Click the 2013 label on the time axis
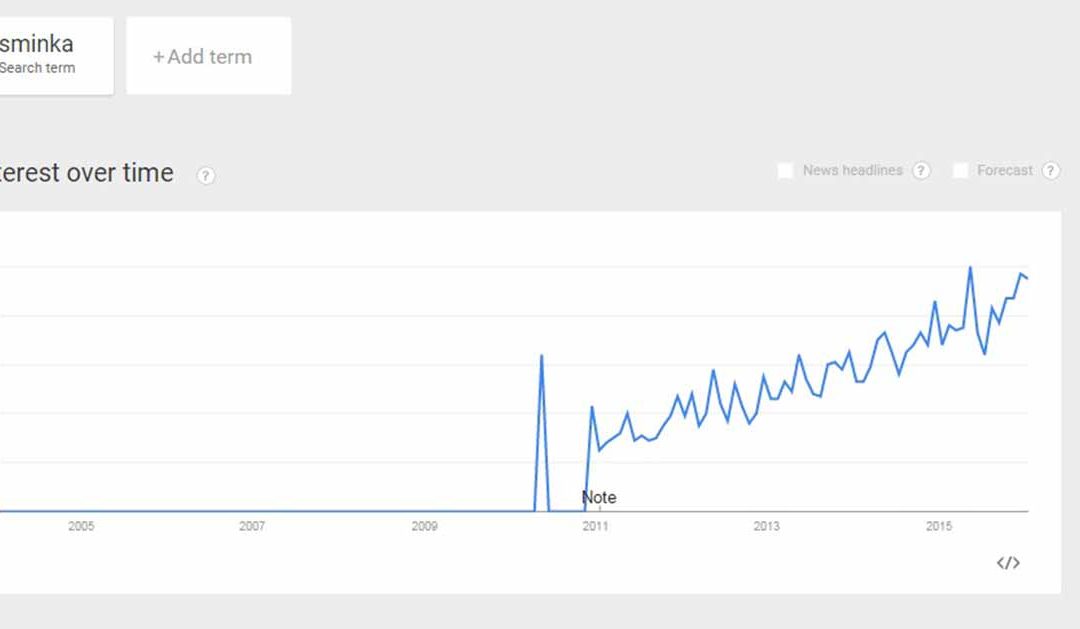This screenshot has height=629, width=1080. coord(767,526)
